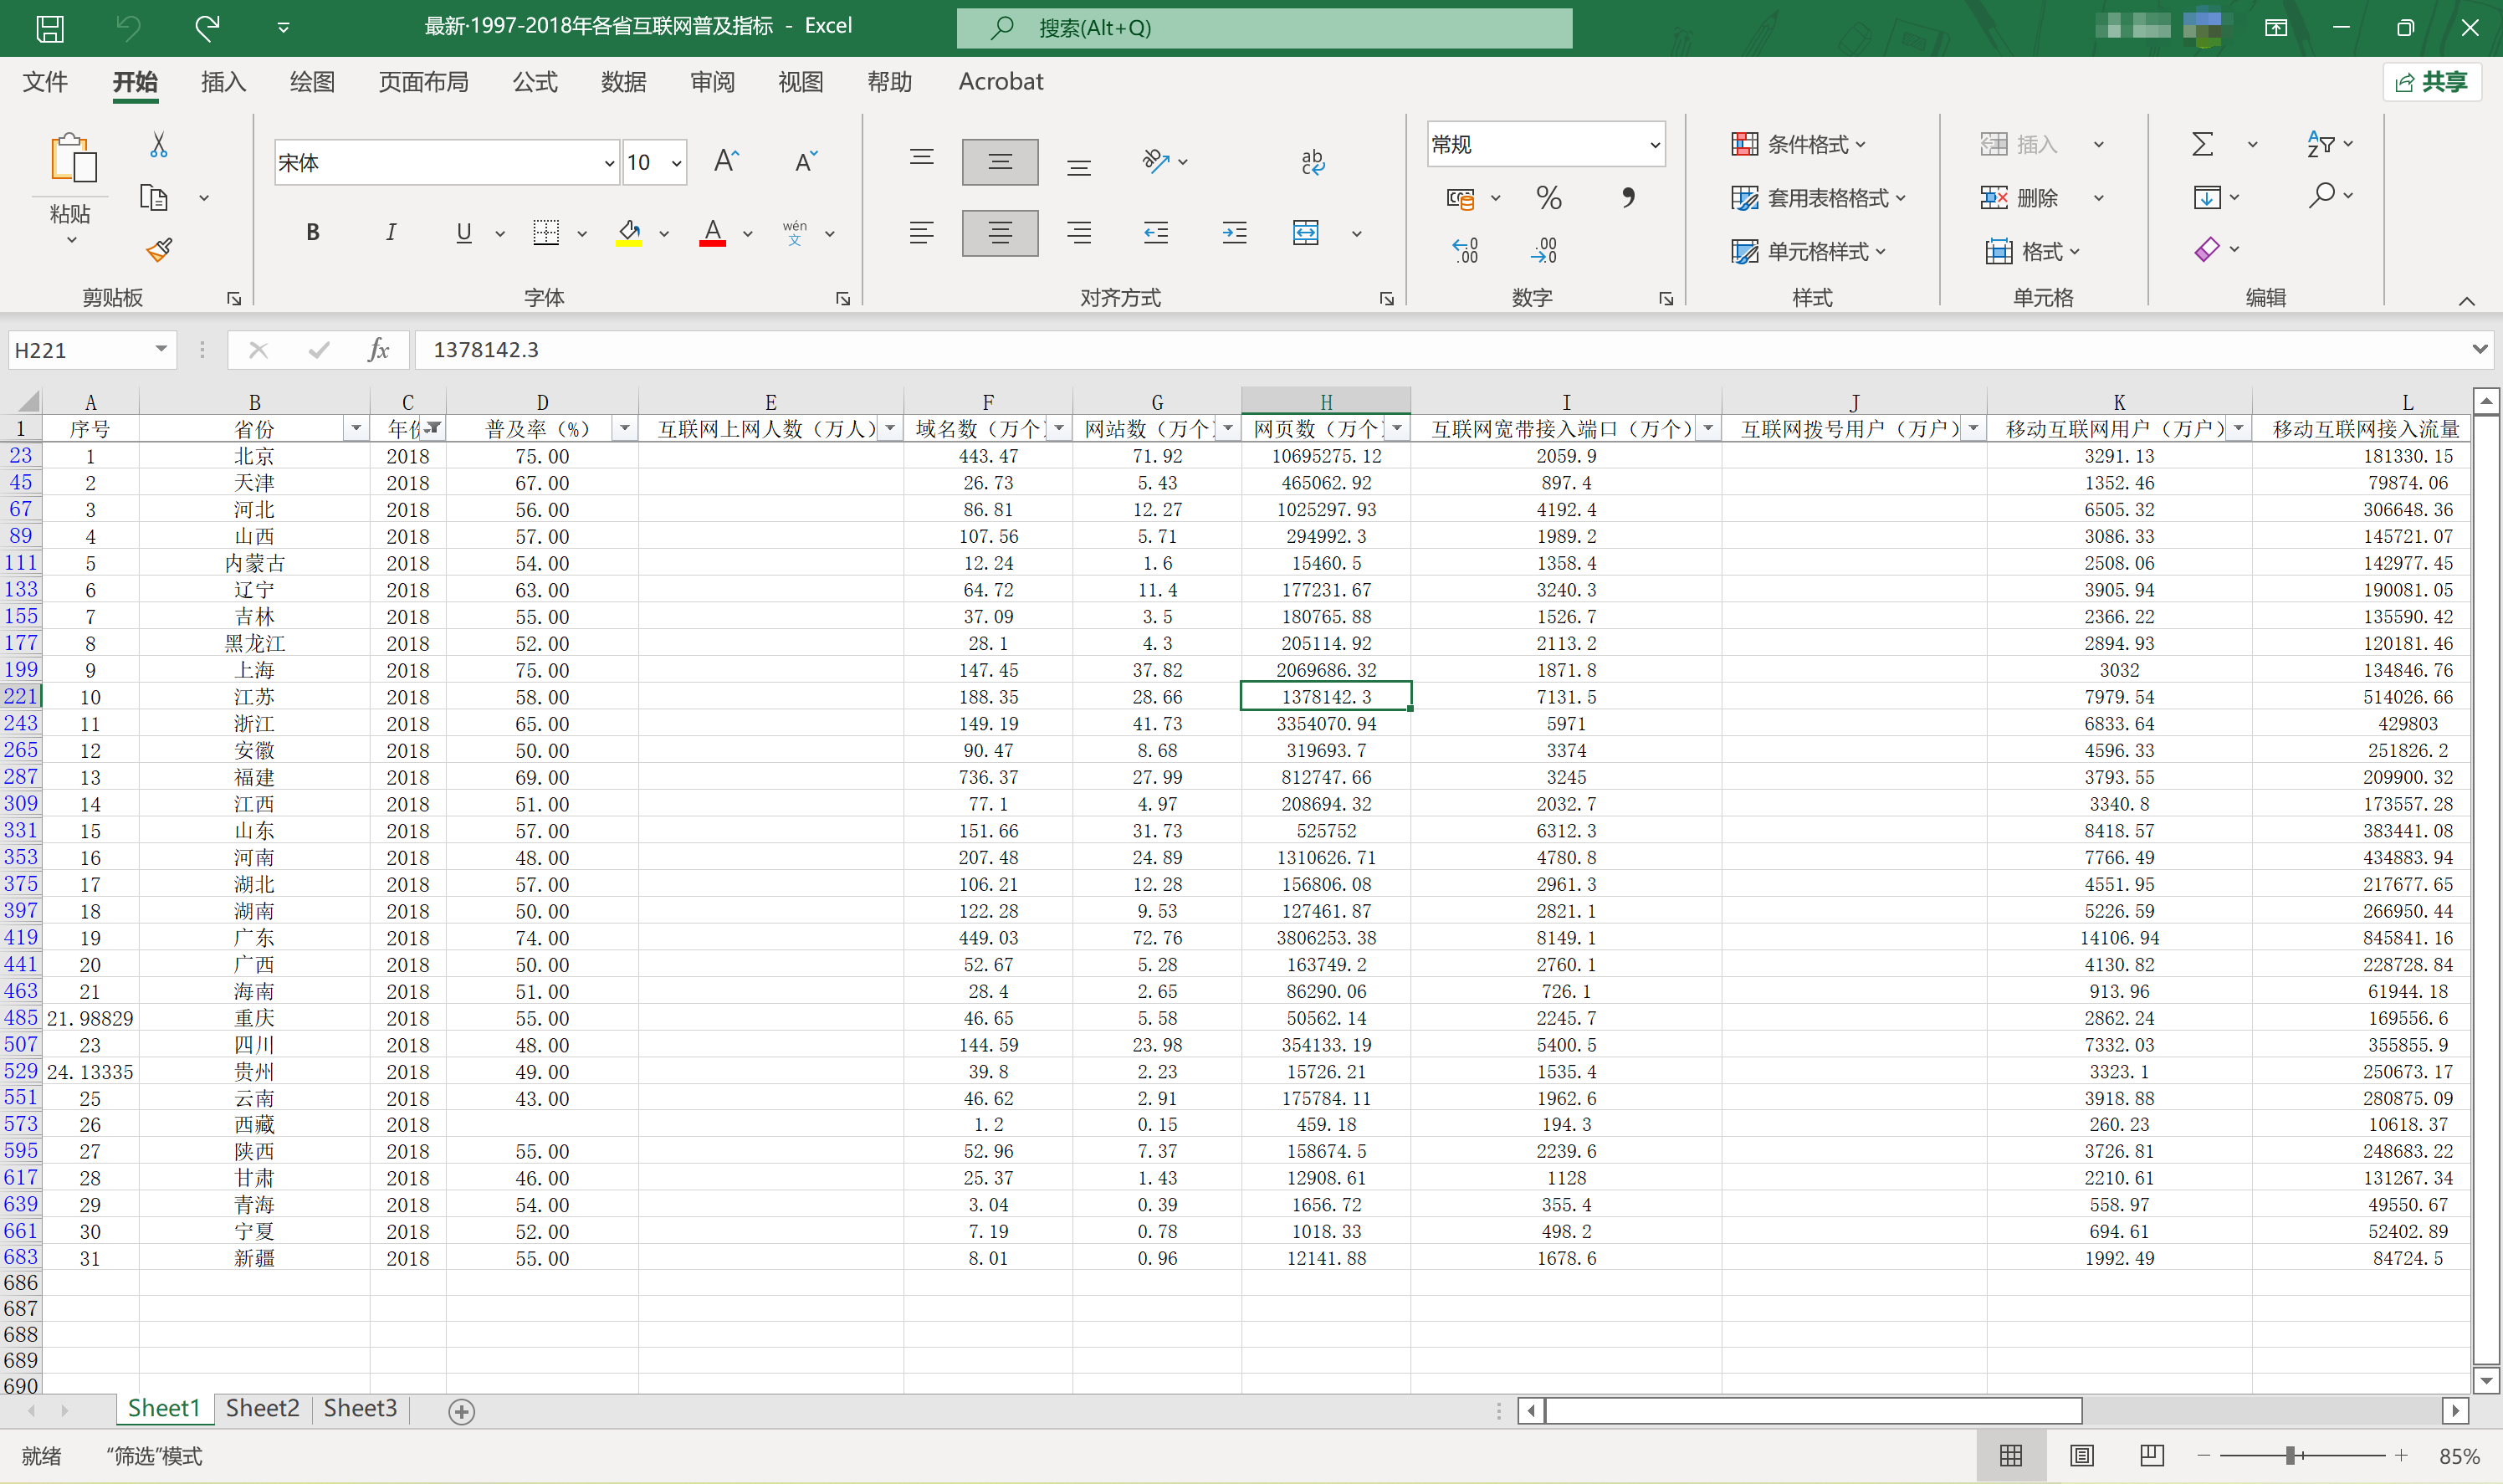Click the Wrap Text icon
Image resolution: width=2503 pixels, height=1484 pixels.
click(x=1312, y=162)
